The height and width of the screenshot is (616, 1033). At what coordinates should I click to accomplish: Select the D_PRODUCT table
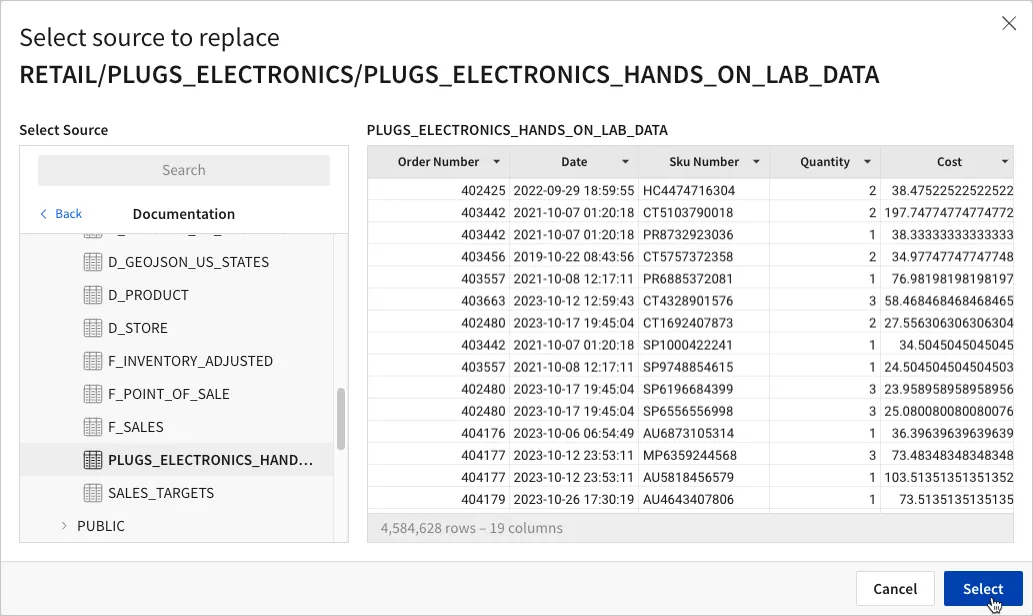[177, 295]
